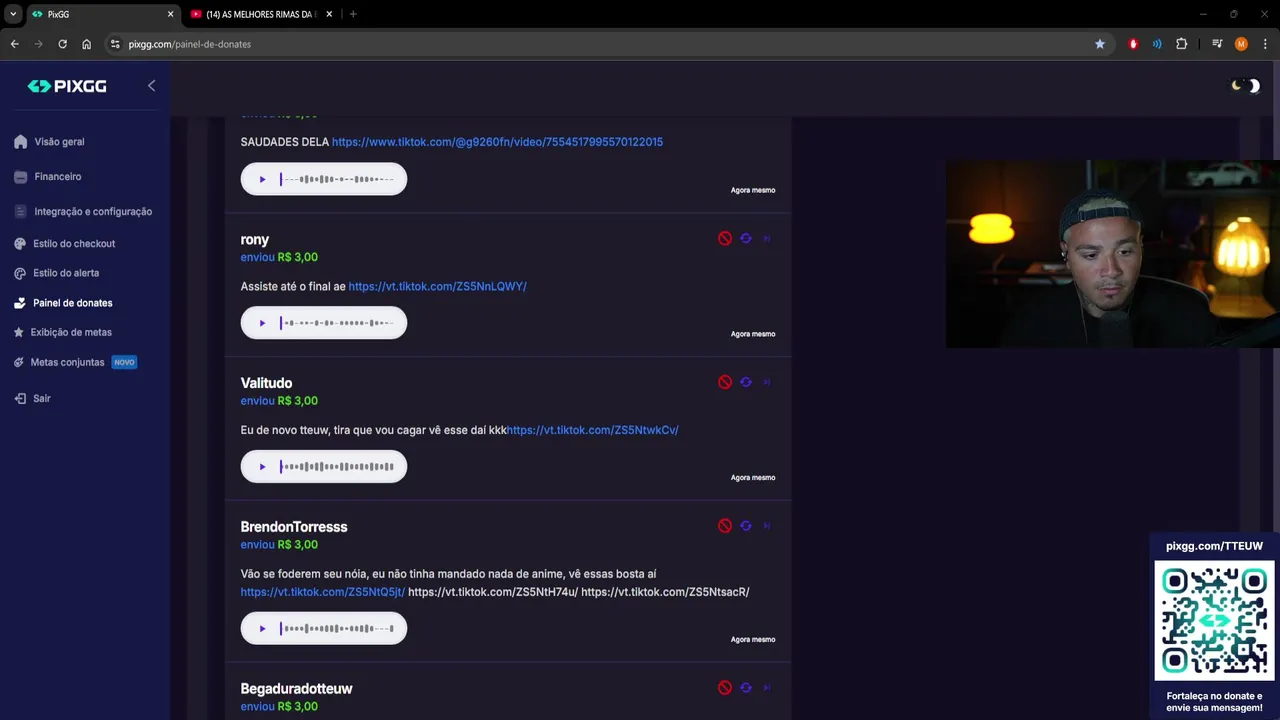This screenshot has height=720, width=1280.
Task: Play Valitudo's audio message
Action: [x=262, y=467]
